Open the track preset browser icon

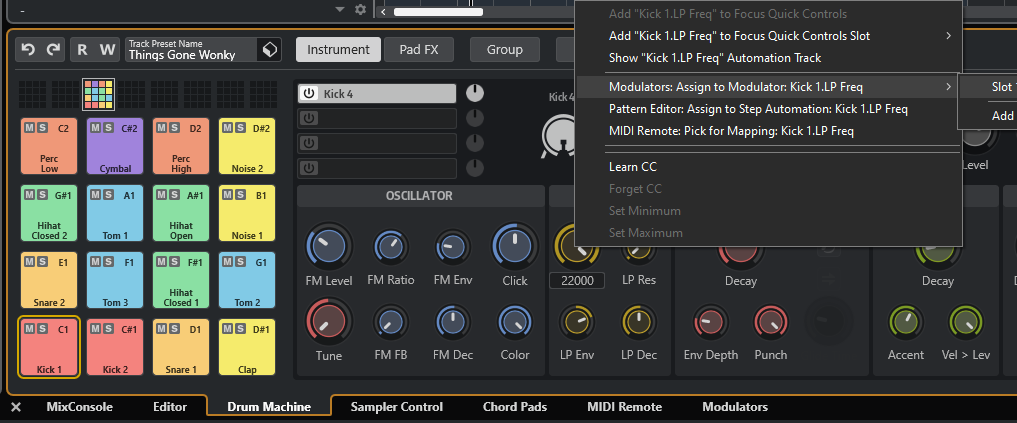268,49
